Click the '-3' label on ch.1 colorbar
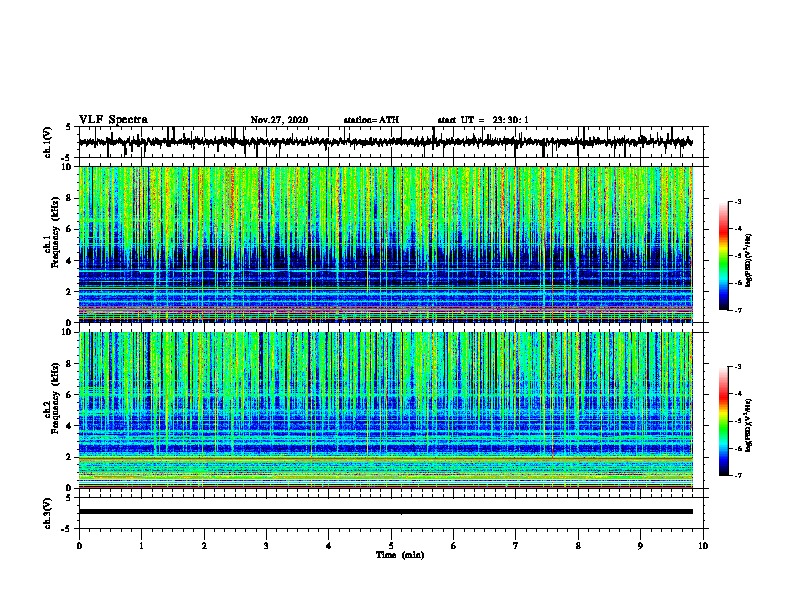The height and width of the screenshot is (612, 792). [738, 201]
